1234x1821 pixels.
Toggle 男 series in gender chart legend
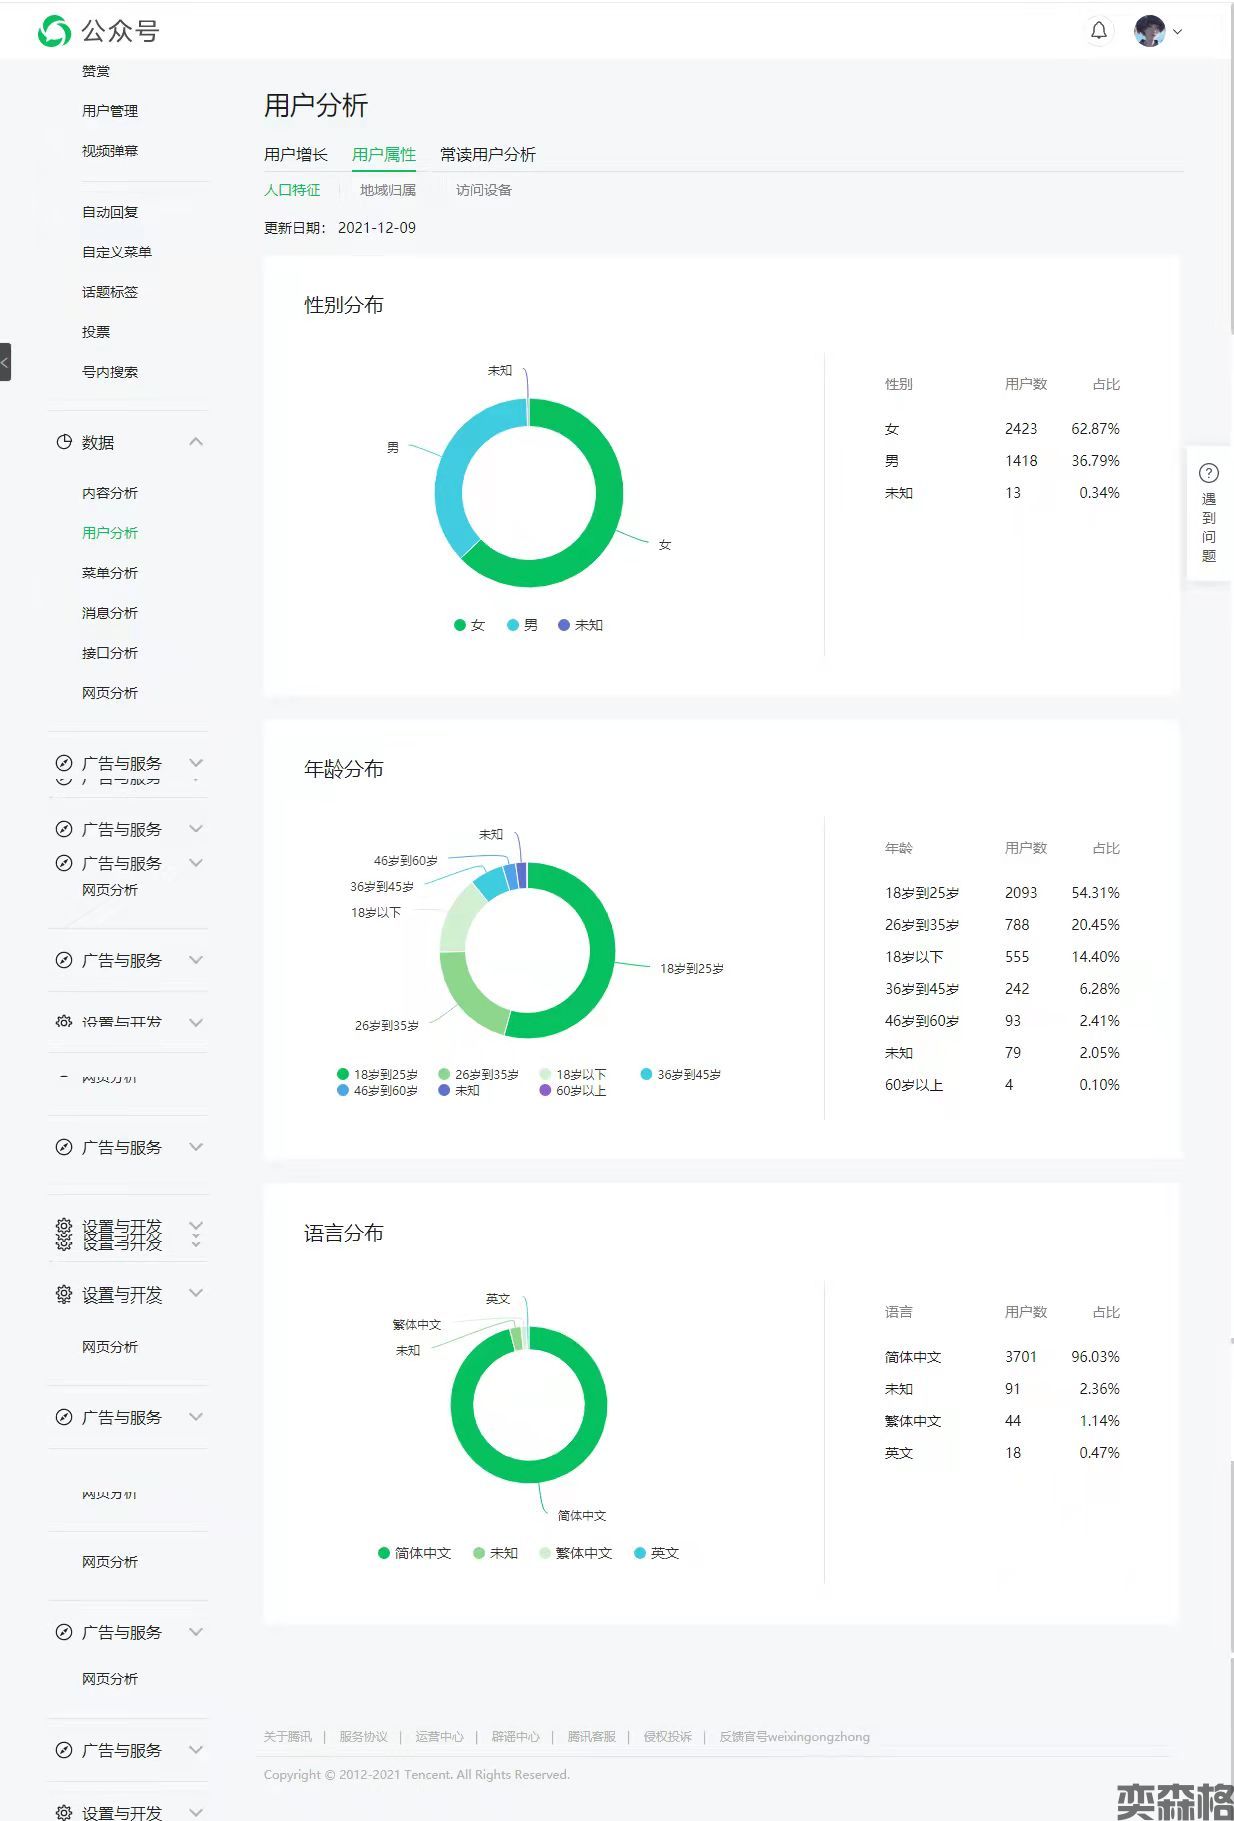tap(522, 625)
